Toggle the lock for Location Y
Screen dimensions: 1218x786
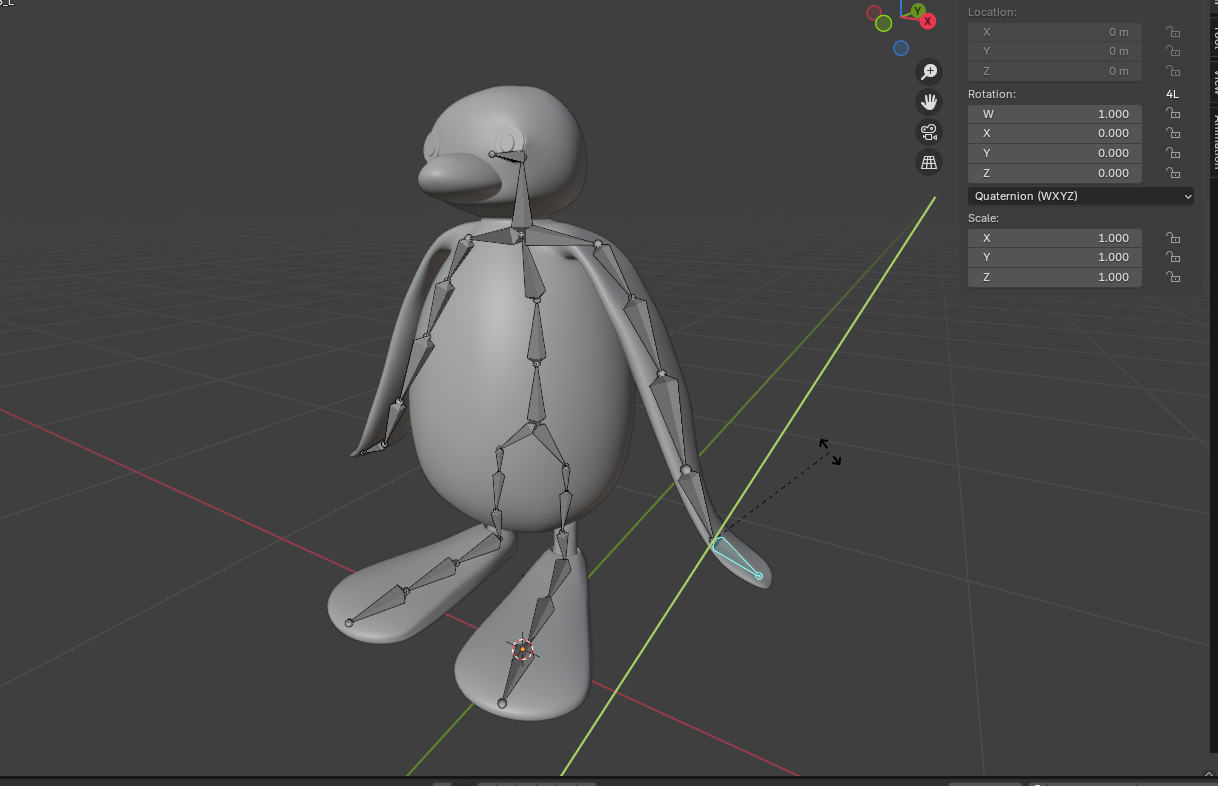[x=1173, y=51]
